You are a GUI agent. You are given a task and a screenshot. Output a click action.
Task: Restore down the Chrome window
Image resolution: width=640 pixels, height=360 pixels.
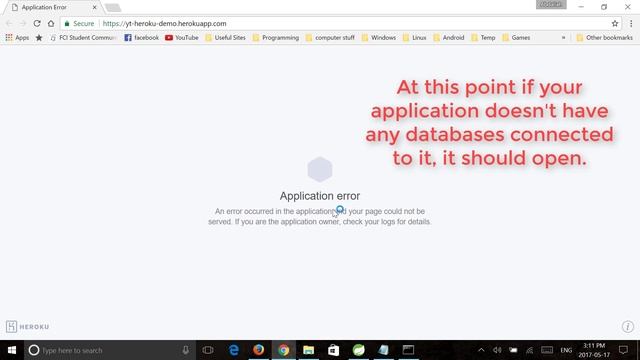604,7
